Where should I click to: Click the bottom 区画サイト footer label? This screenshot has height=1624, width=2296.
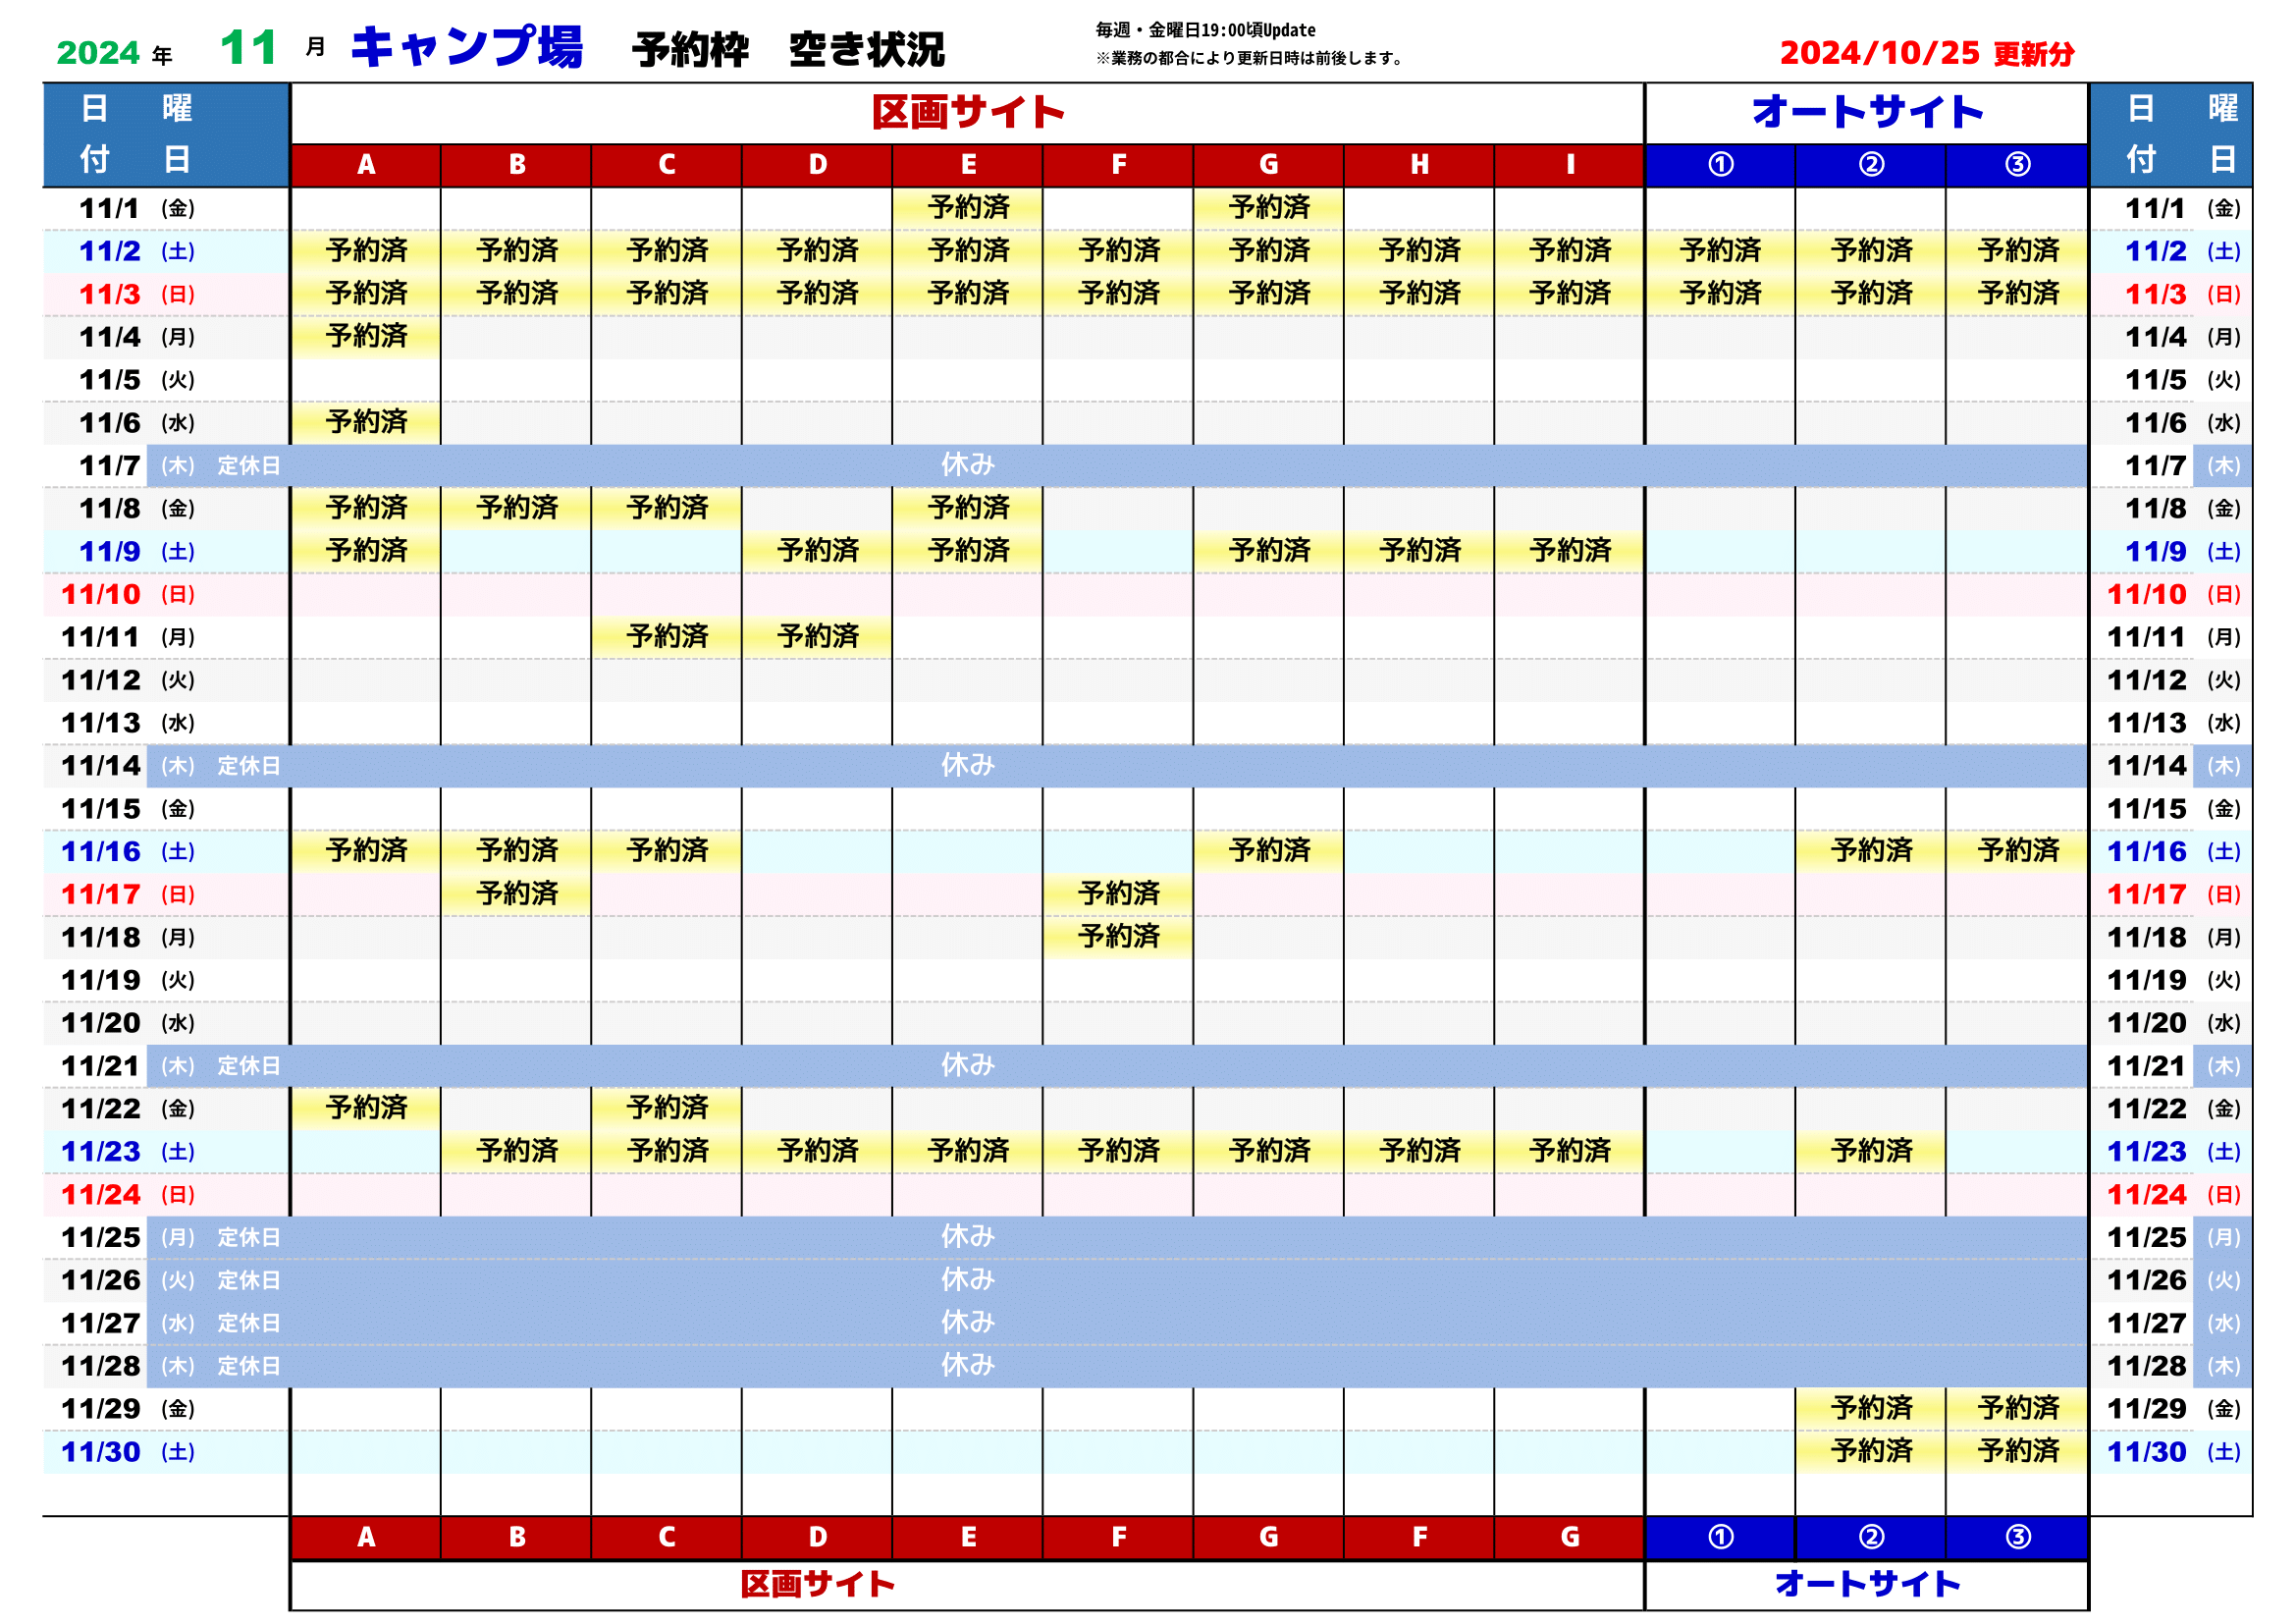[x=817, y=1584]
